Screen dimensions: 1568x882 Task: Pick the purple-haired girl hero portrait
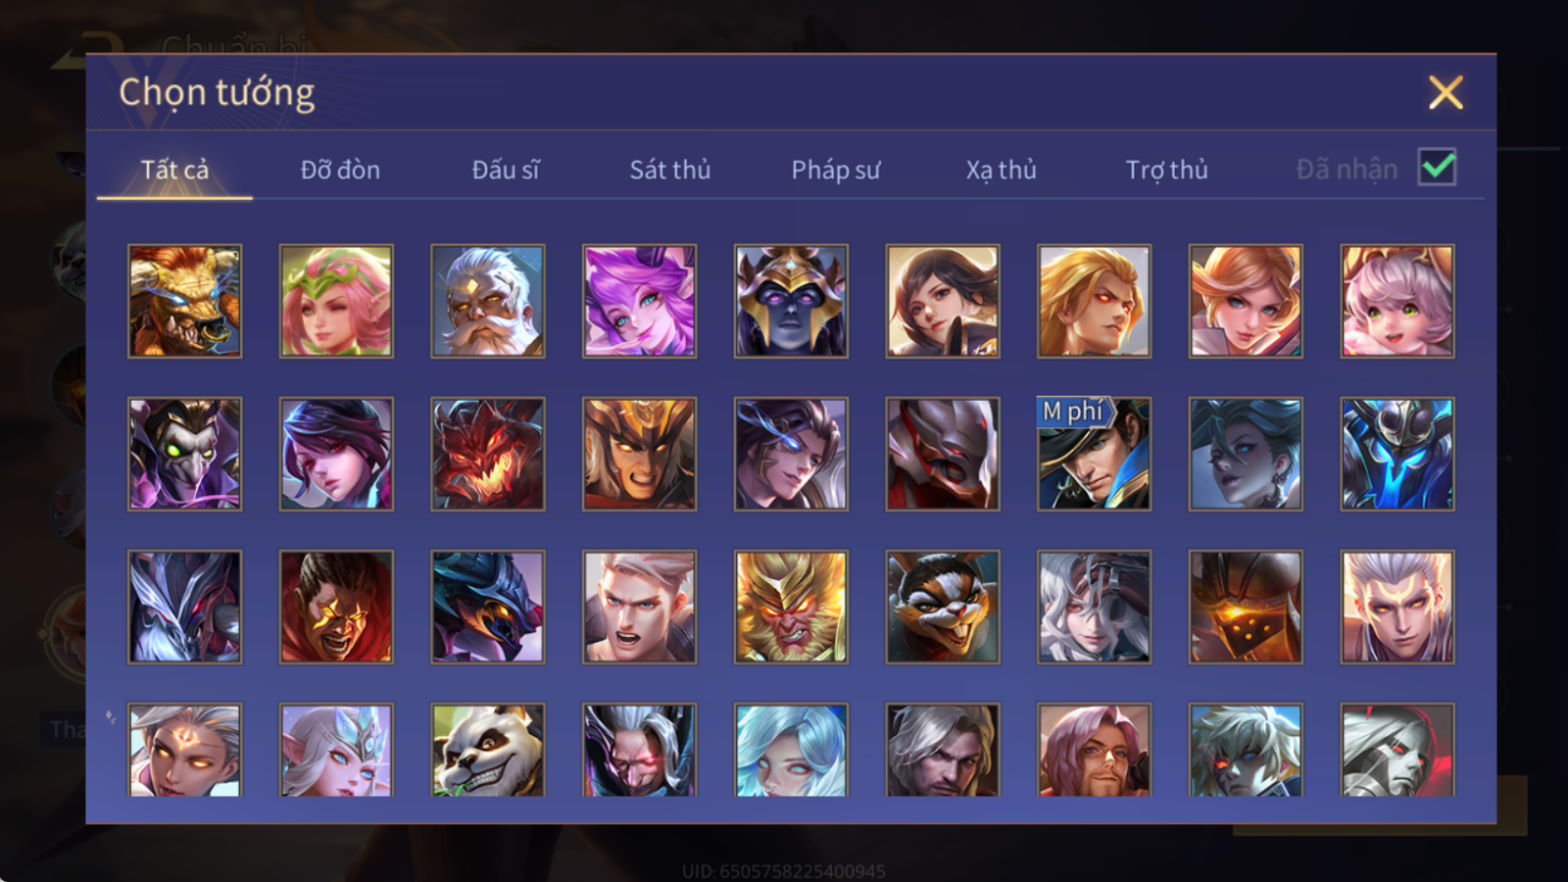[x=640, y=301]
